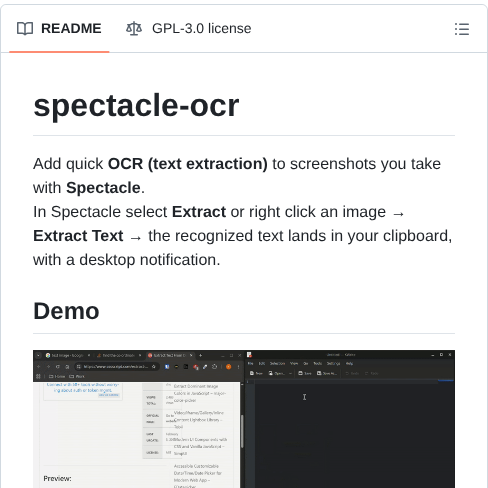Click the words "with a desktop notification."

[x=127, y=260]
